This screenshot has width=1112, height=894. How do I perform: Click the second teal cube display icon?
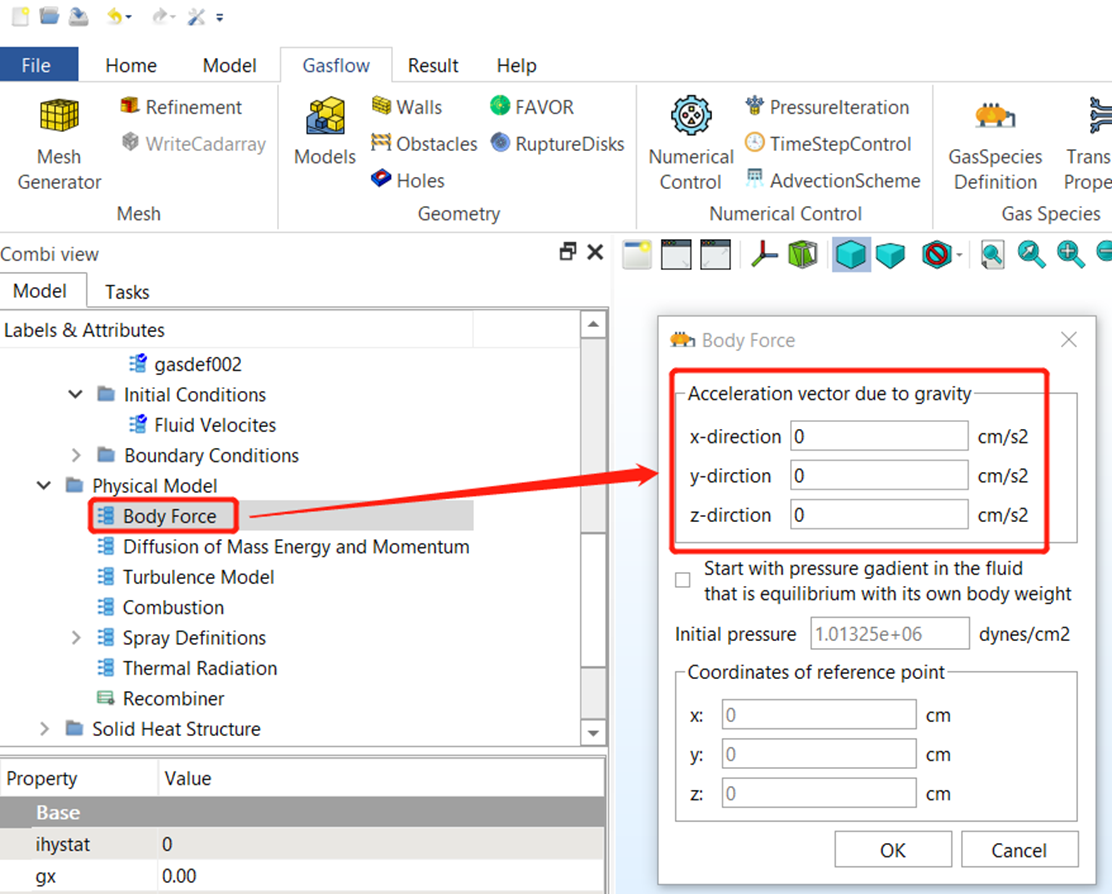(x=890, y=254)
